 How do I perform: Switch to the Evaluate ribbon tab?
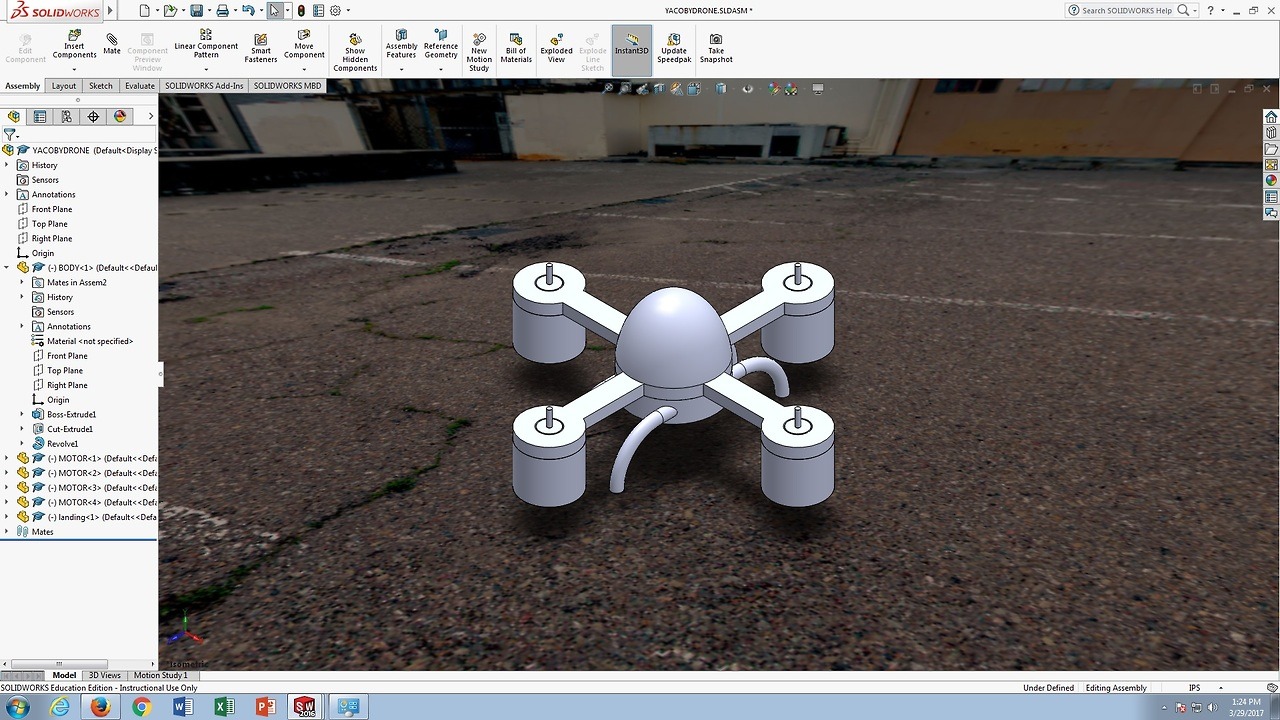[139, 86]
